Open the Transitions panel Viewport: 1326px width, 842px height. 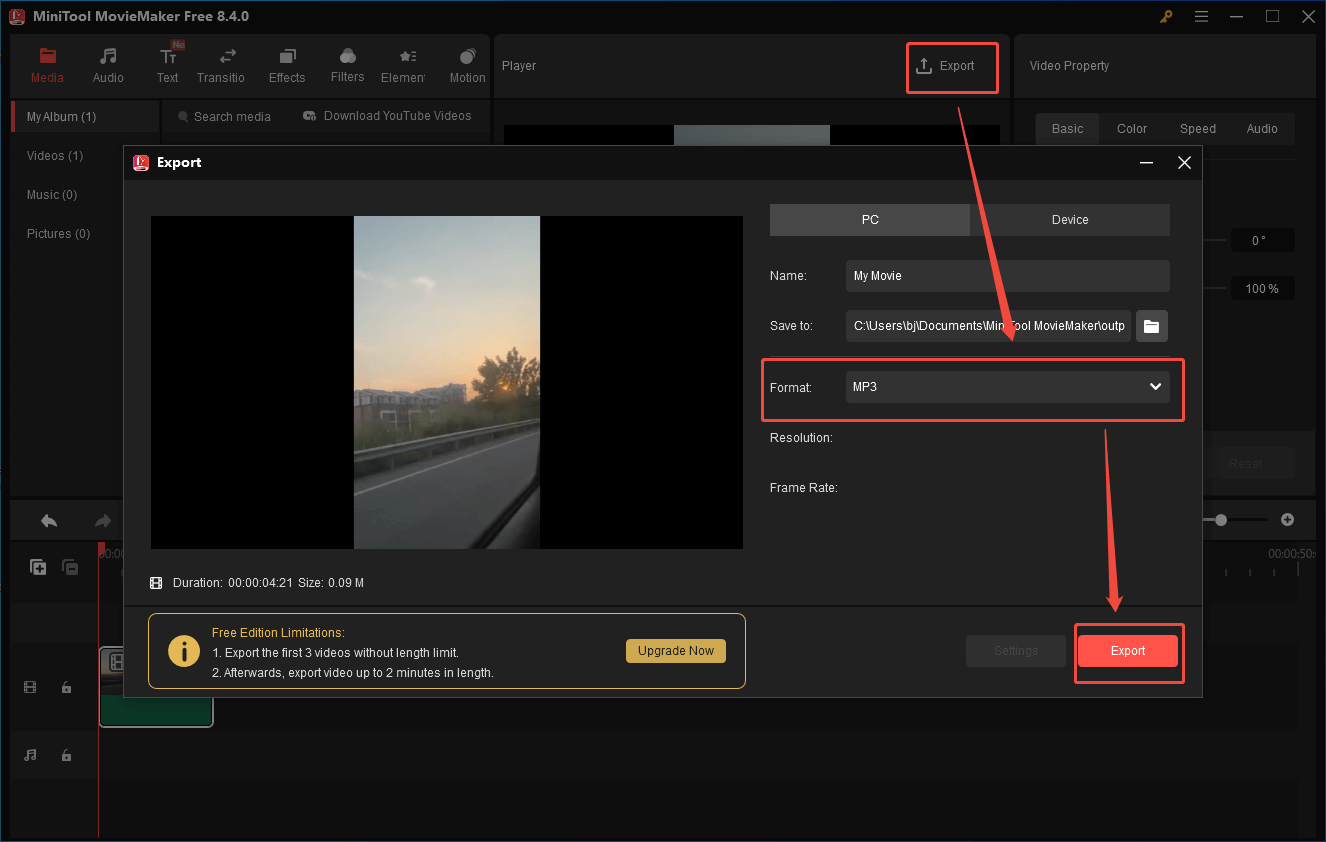click(221, 65)
